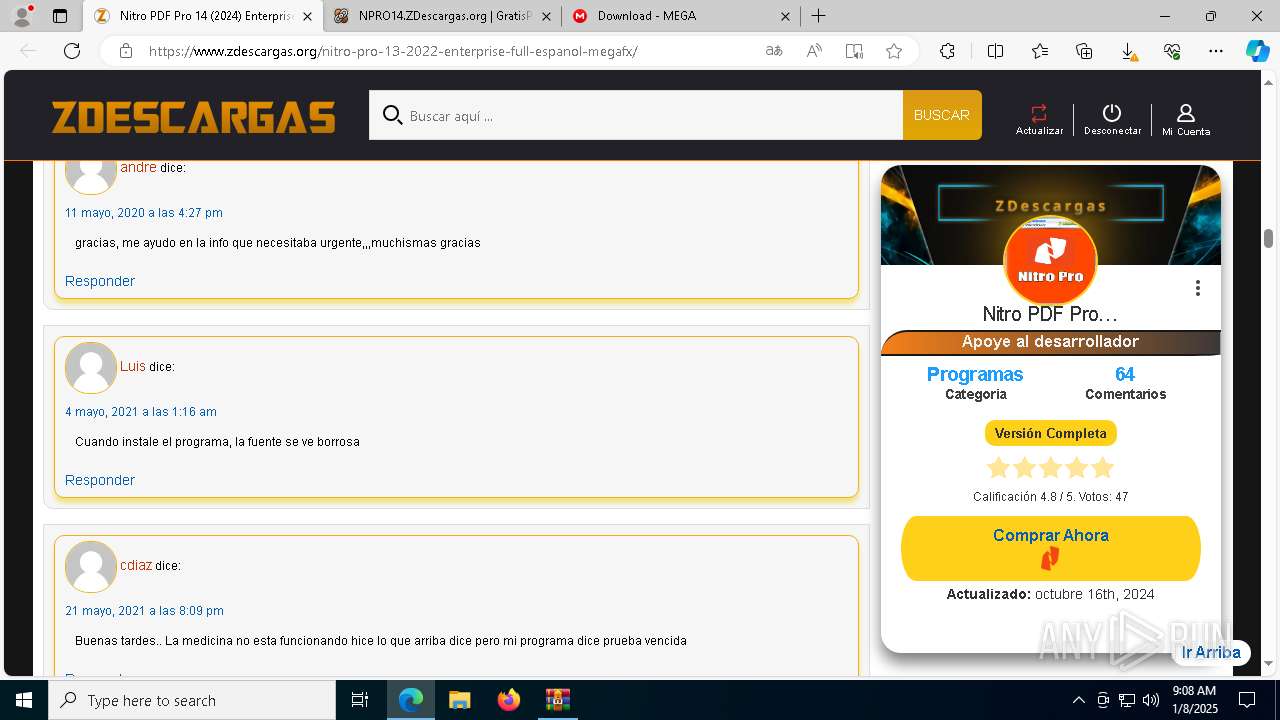Image resolution: width=1280 pixels, height=720 pixels.
Task: Open the translate page icon
Action: [774, 51]
